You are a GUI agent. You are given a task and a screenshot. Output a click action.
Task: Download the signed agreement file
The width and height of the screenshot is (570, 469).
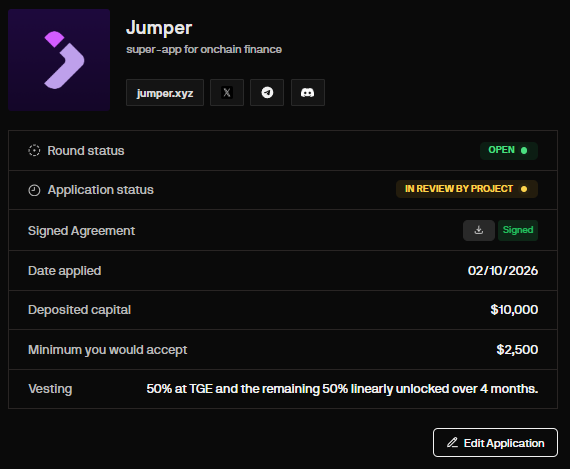(x=479, y=230)
